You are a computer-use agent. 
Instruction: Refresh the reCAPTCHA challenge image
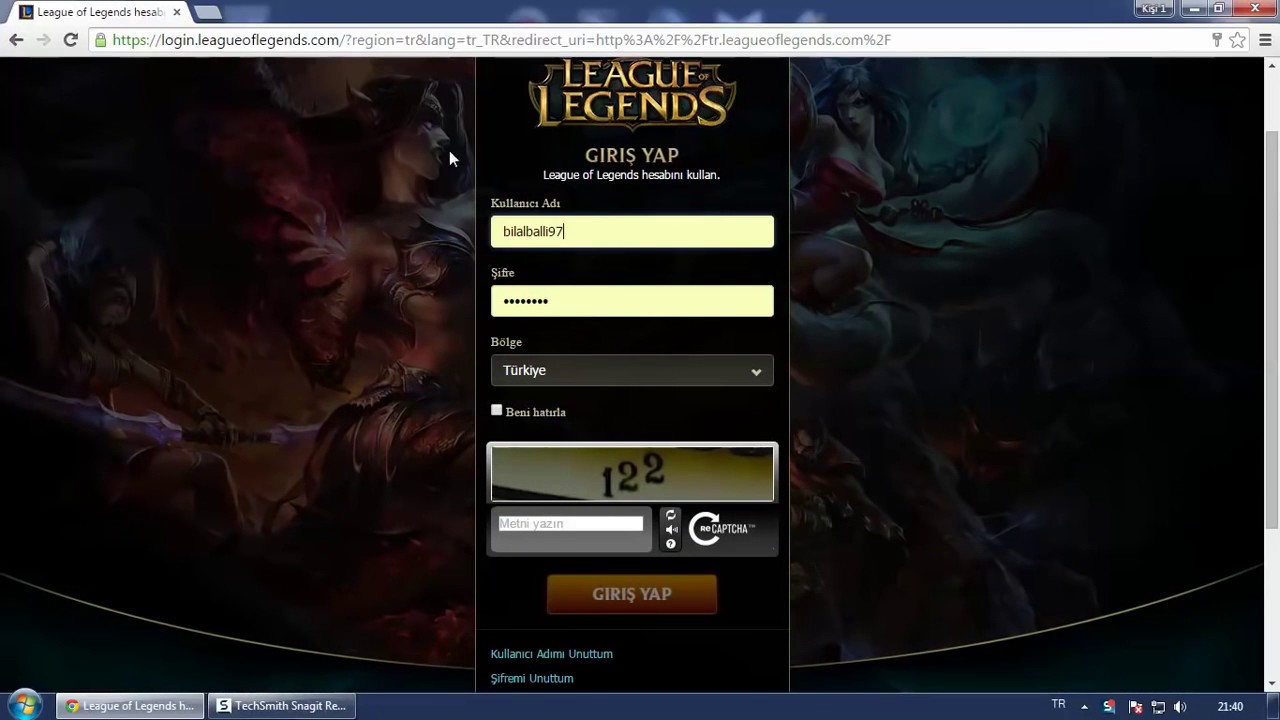[x=671, y=516]
